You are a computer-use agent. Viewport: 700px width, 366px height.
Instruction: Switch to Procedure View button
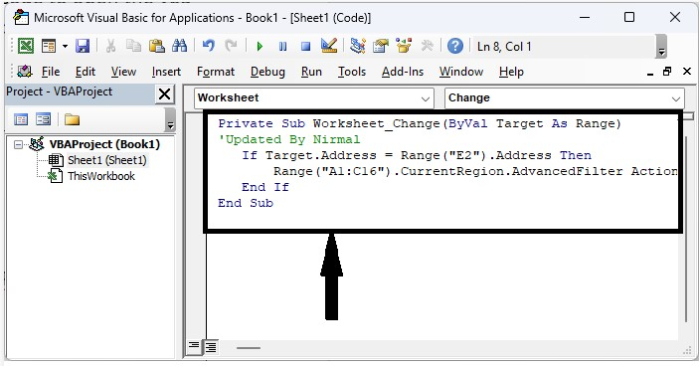[x=194, y=346]
